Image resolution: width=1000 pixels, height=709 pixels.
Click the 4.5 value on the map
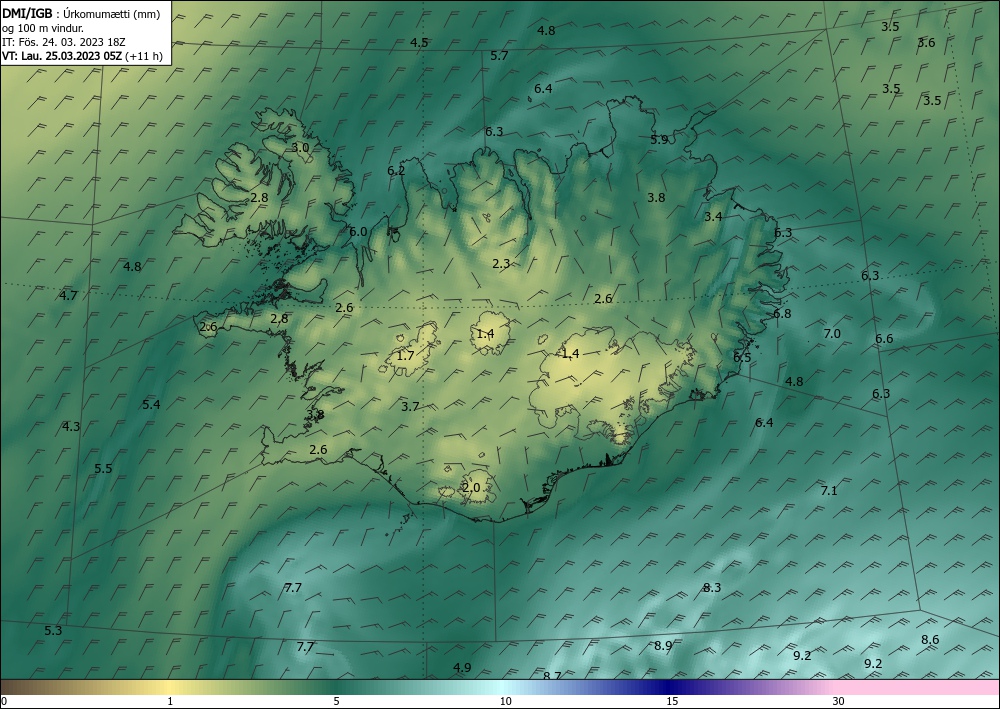(x=419, y=43)
